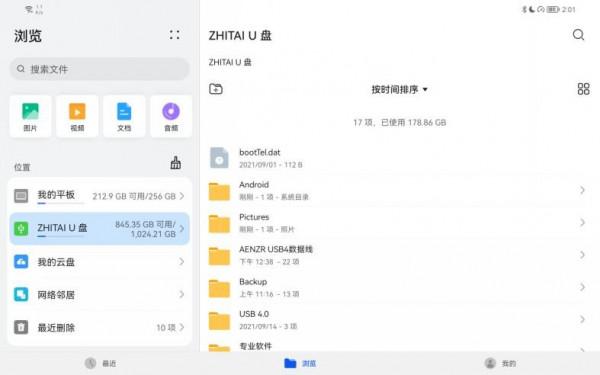The width and height of the screenshot is (600, 375).
Task: Click the 网络邻居 network neighbors icon
Action: (21, 294)
